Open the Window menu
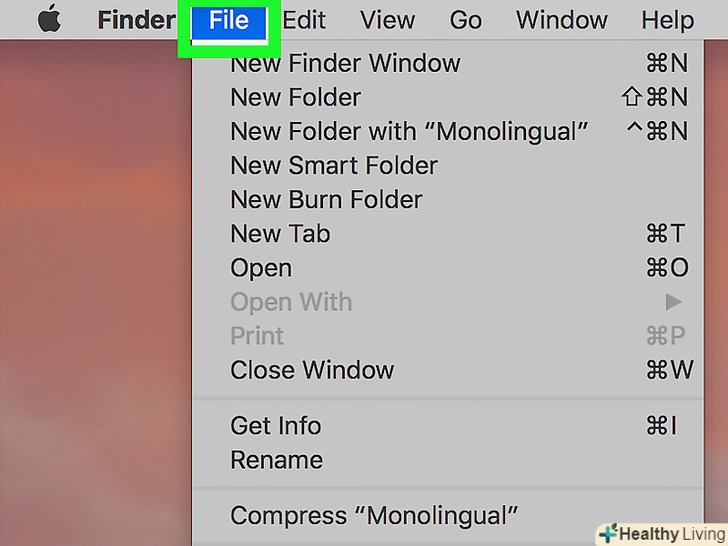The image size is (728, 546). pyautogui.click(x=562, y=20)
